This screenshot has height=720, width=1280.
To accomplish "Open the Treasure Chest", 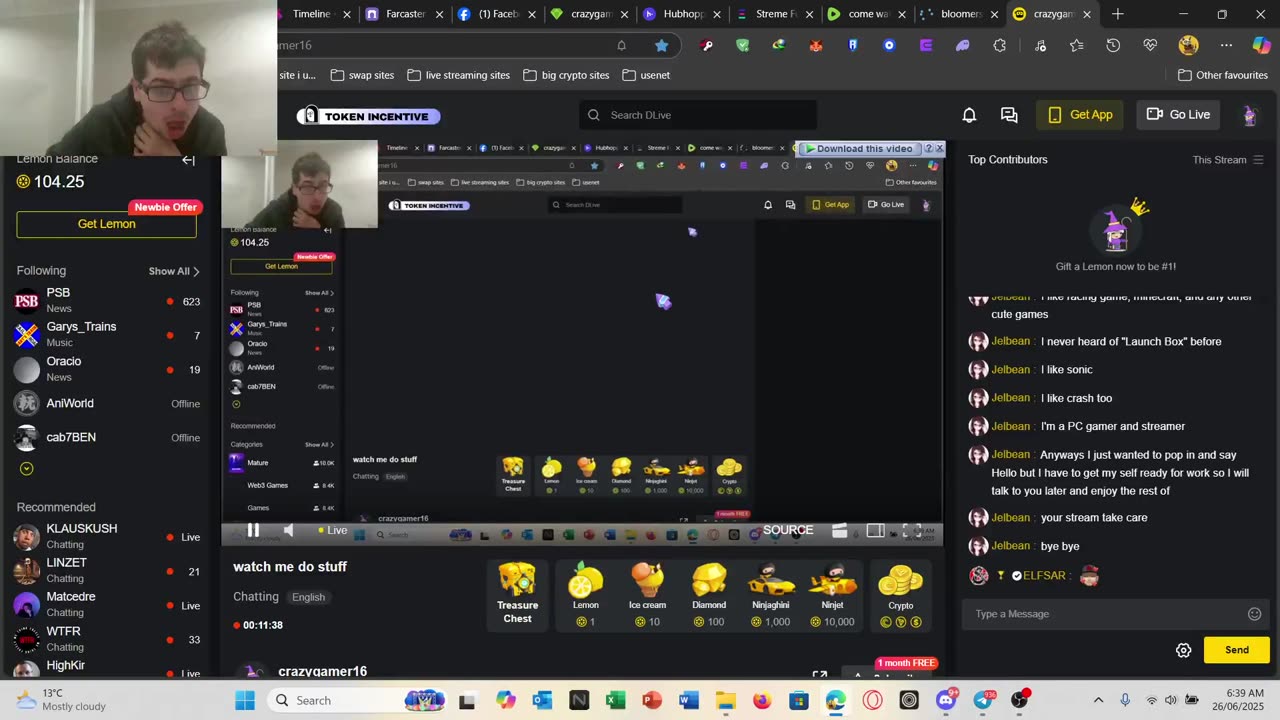I will (x=517, y=594).
